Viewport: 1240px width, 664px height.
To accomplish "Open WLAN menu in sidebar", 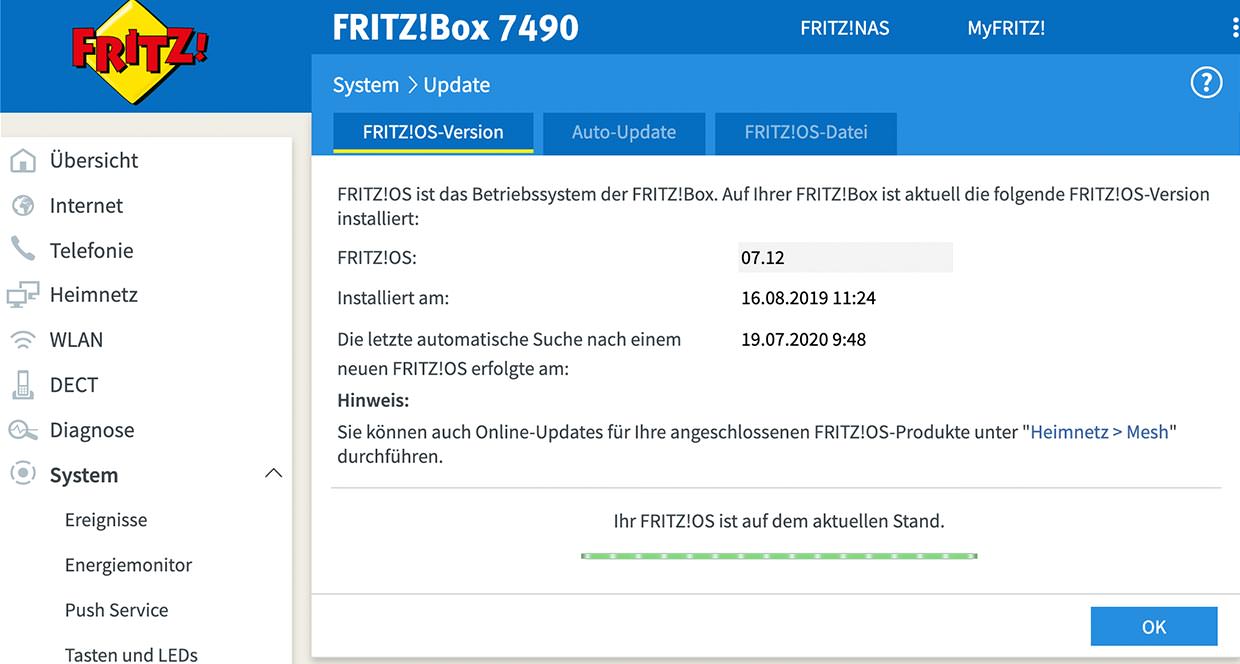I will [x=76, y=340].
